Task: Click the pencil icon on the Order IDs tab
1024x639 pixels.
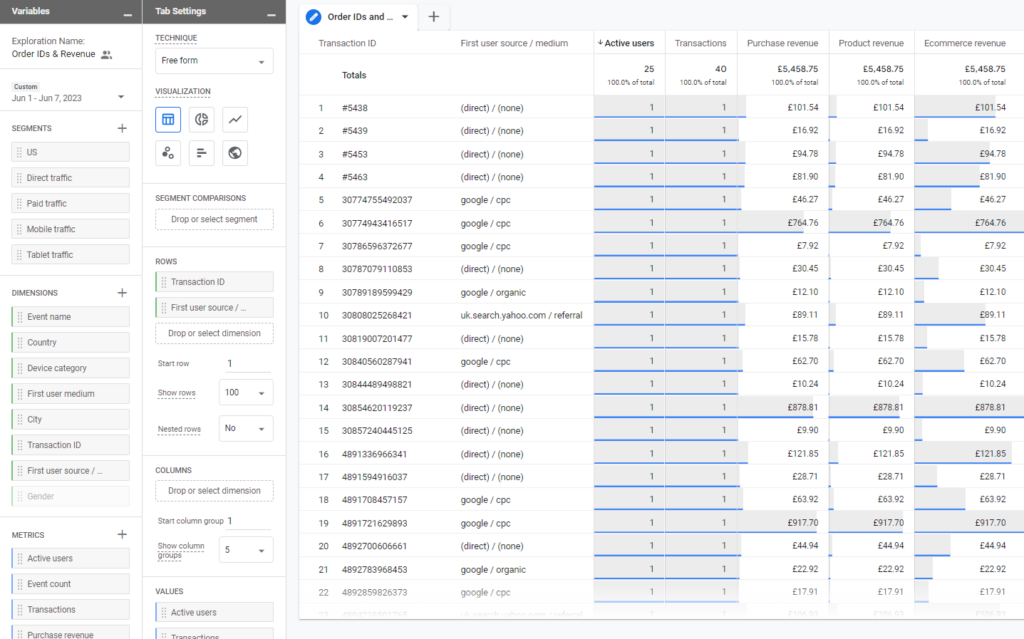Action: coord(313,17)
